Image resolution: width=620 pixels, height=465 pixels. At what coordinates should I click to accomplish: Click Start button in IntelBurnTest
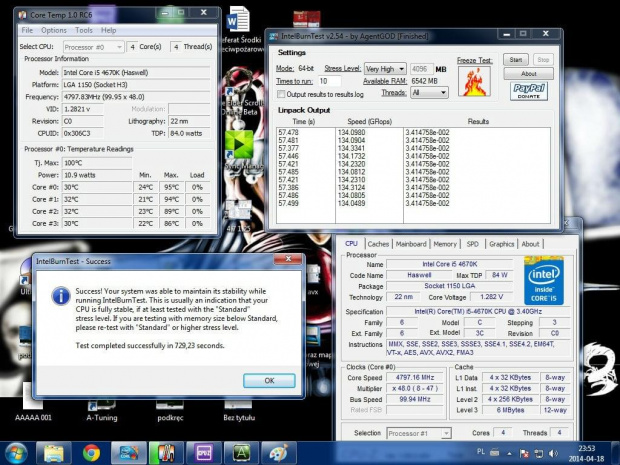(516, 60)
